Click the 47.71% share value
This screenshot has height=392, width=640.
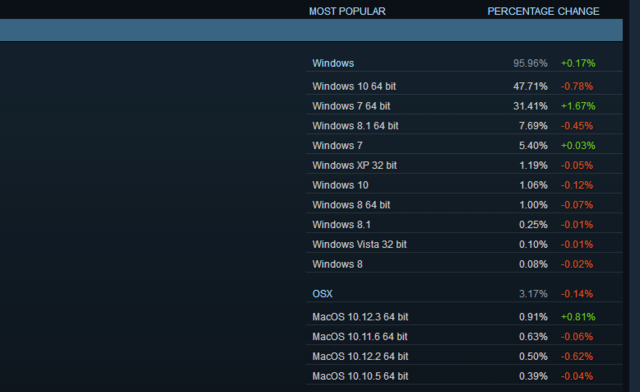(530, 87)
